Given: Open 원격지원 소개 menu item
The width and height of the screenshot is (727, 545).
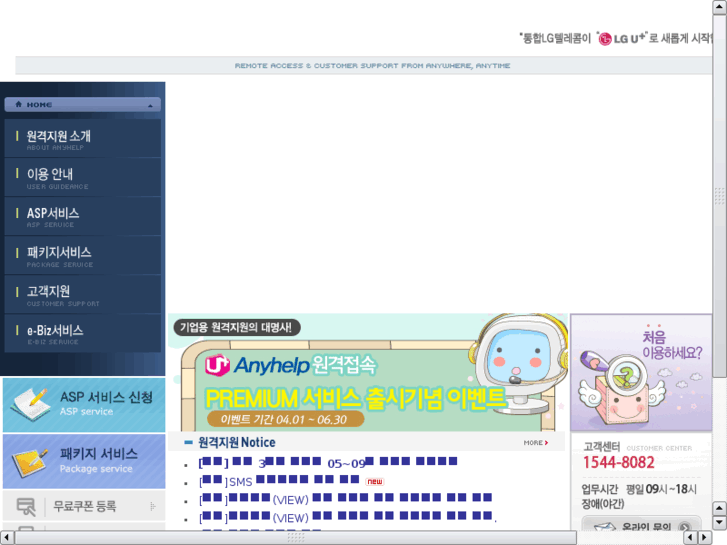Looking at the screenshot, I should [x=83, y=138].
